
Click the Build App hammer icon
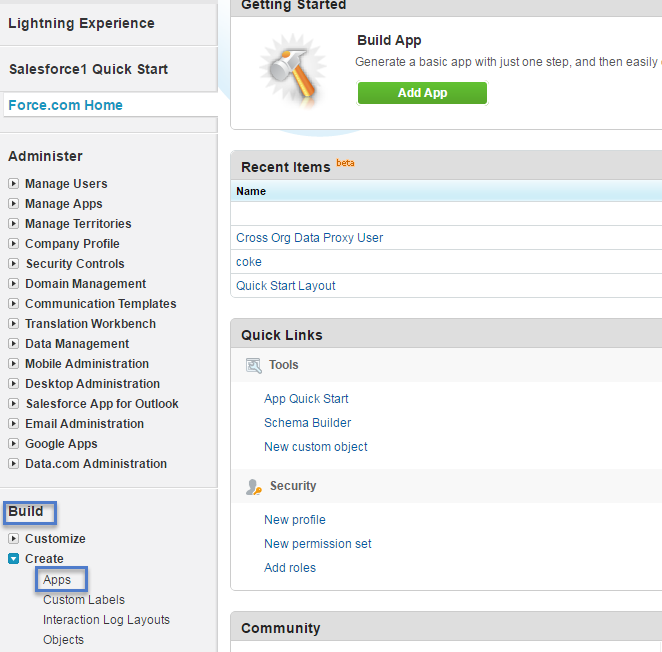288,70
